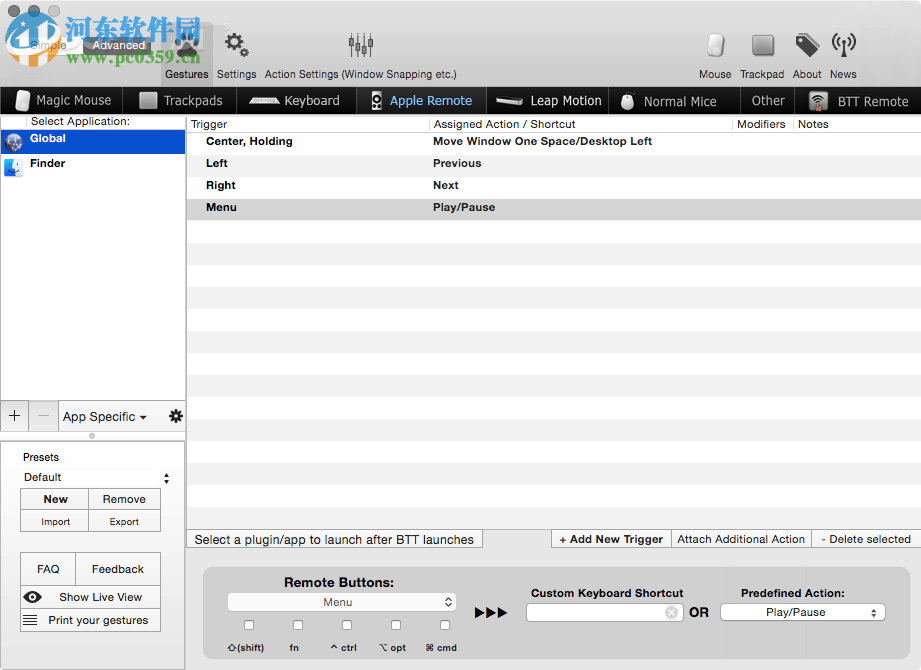Click the Mouse icon in the toolbar
Image resolution: width=921 pixels, height=670 pixels.
(715, 47)
